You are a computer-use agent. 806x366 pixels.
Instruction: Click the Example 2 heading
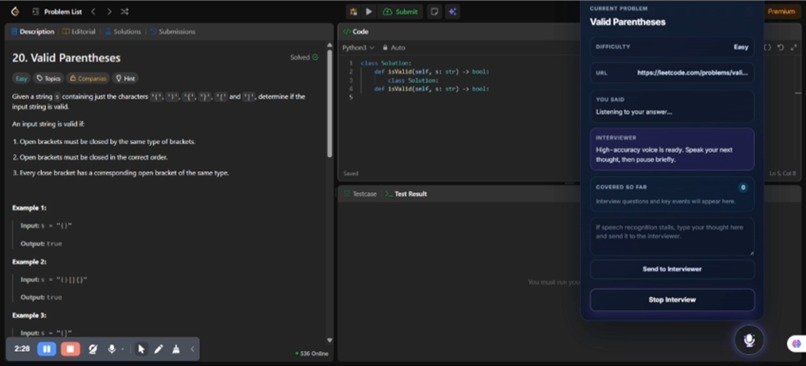click(x=29, y=262)
